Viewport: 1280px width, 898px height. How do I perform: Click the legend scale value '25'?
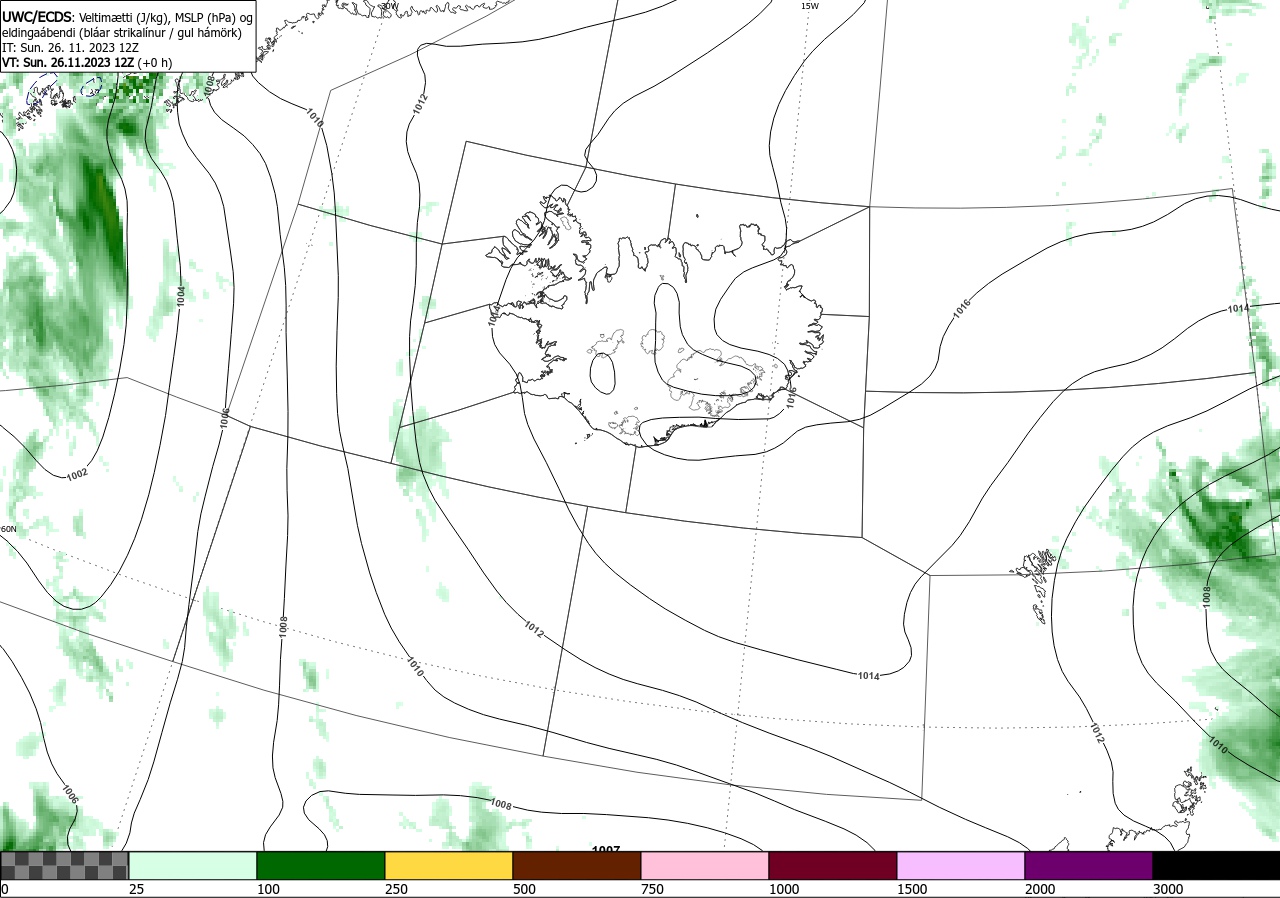(x=137, y=889)
